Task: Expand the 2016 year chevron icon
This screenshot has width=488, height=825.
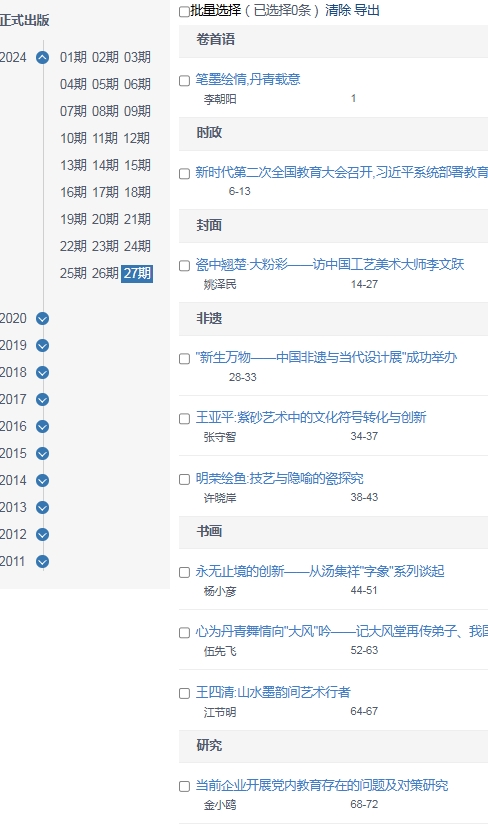Action: (43, 427)
